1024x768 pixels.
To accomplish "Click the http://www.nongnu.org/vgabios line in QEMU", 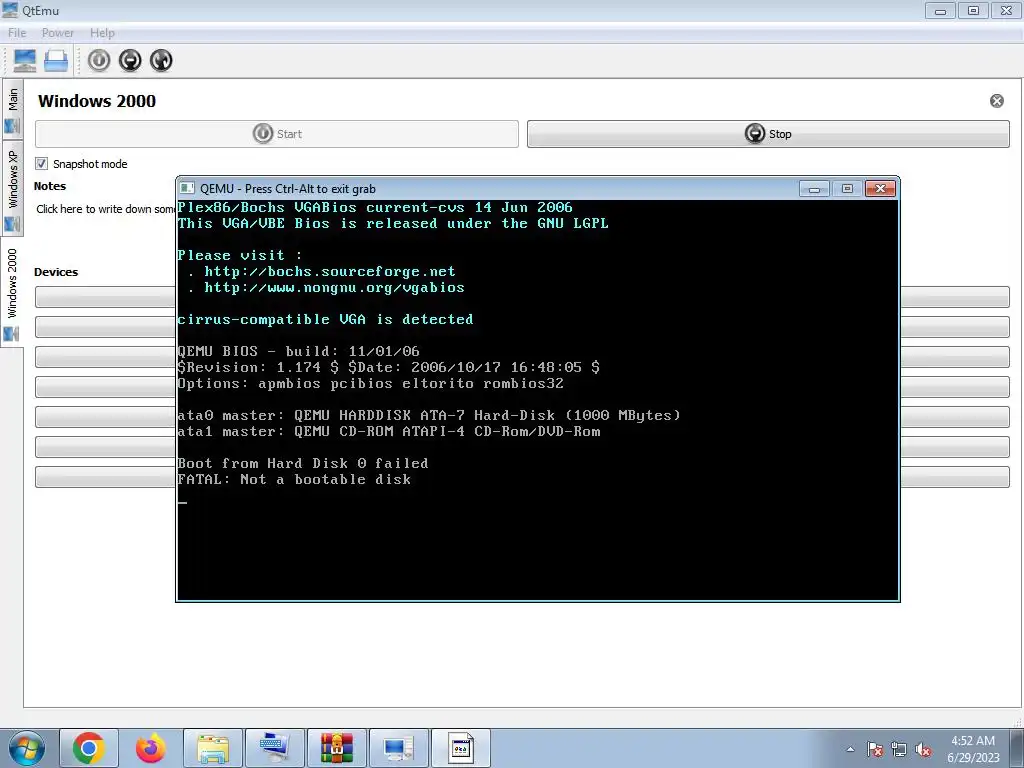I will [334, 287].
